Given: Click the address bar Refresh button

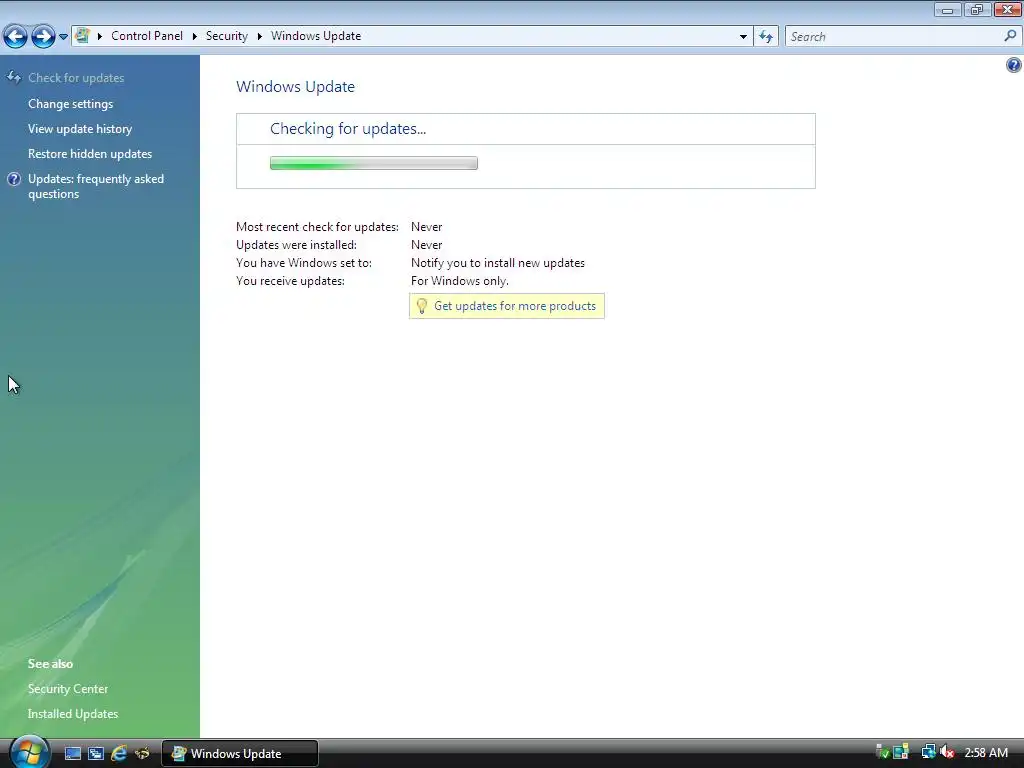Looking at the screenshot, I should (x=766, y=37).
